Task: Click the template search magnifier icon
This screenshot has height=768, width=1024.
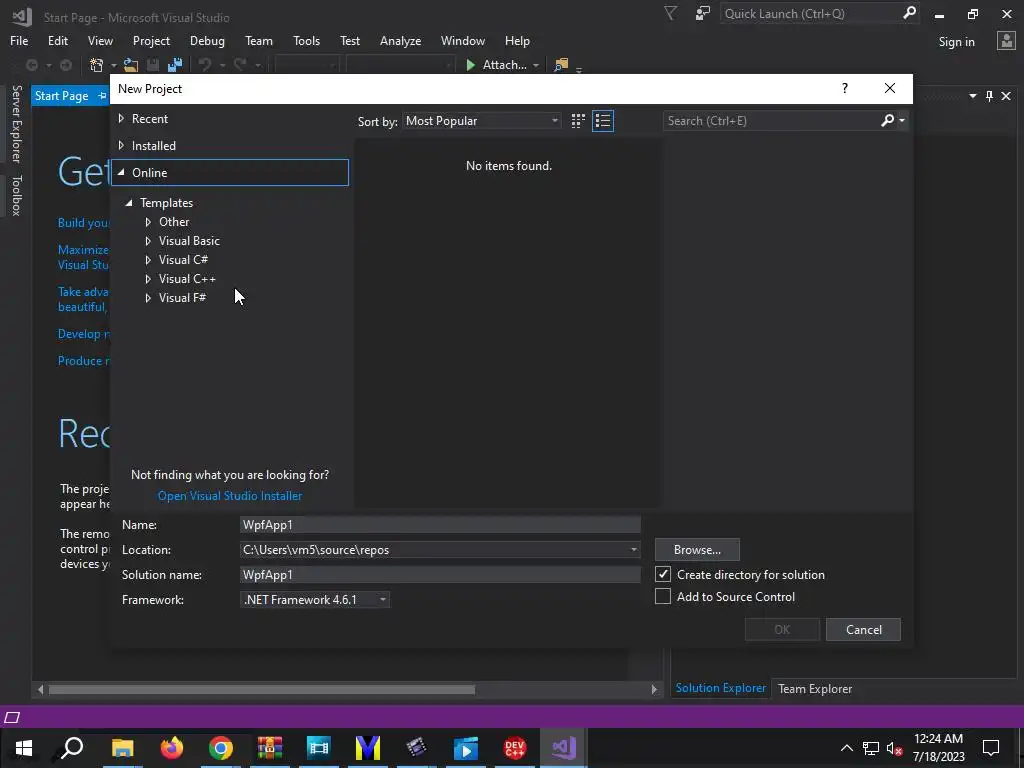Action: tap(888, 120)
